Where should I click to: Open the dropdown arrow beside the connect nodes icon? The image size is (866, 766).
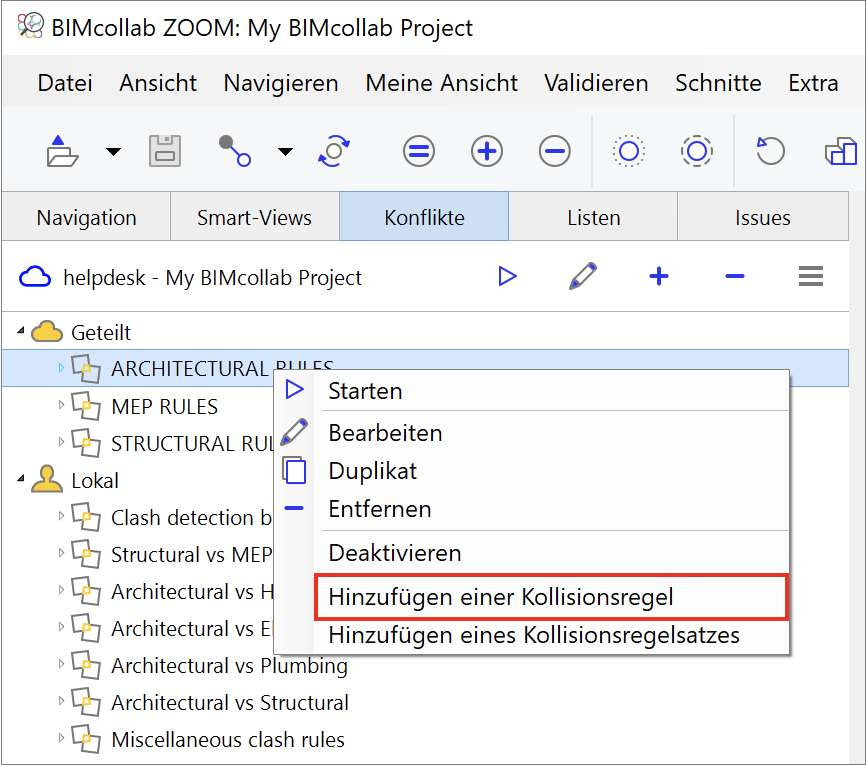(x=285, y=151)
